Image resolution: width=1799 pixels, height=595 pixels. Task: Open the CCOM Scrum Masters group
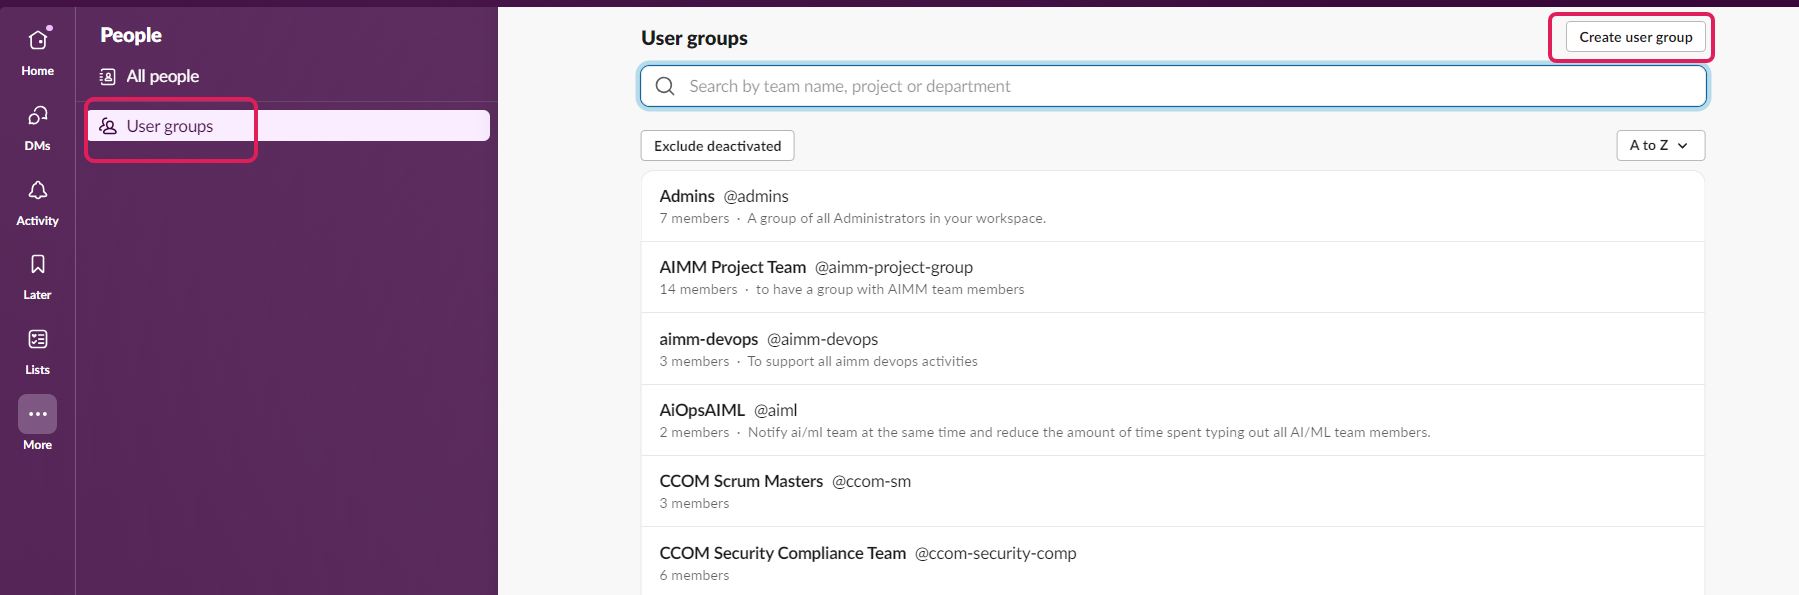click(1173, 491)
